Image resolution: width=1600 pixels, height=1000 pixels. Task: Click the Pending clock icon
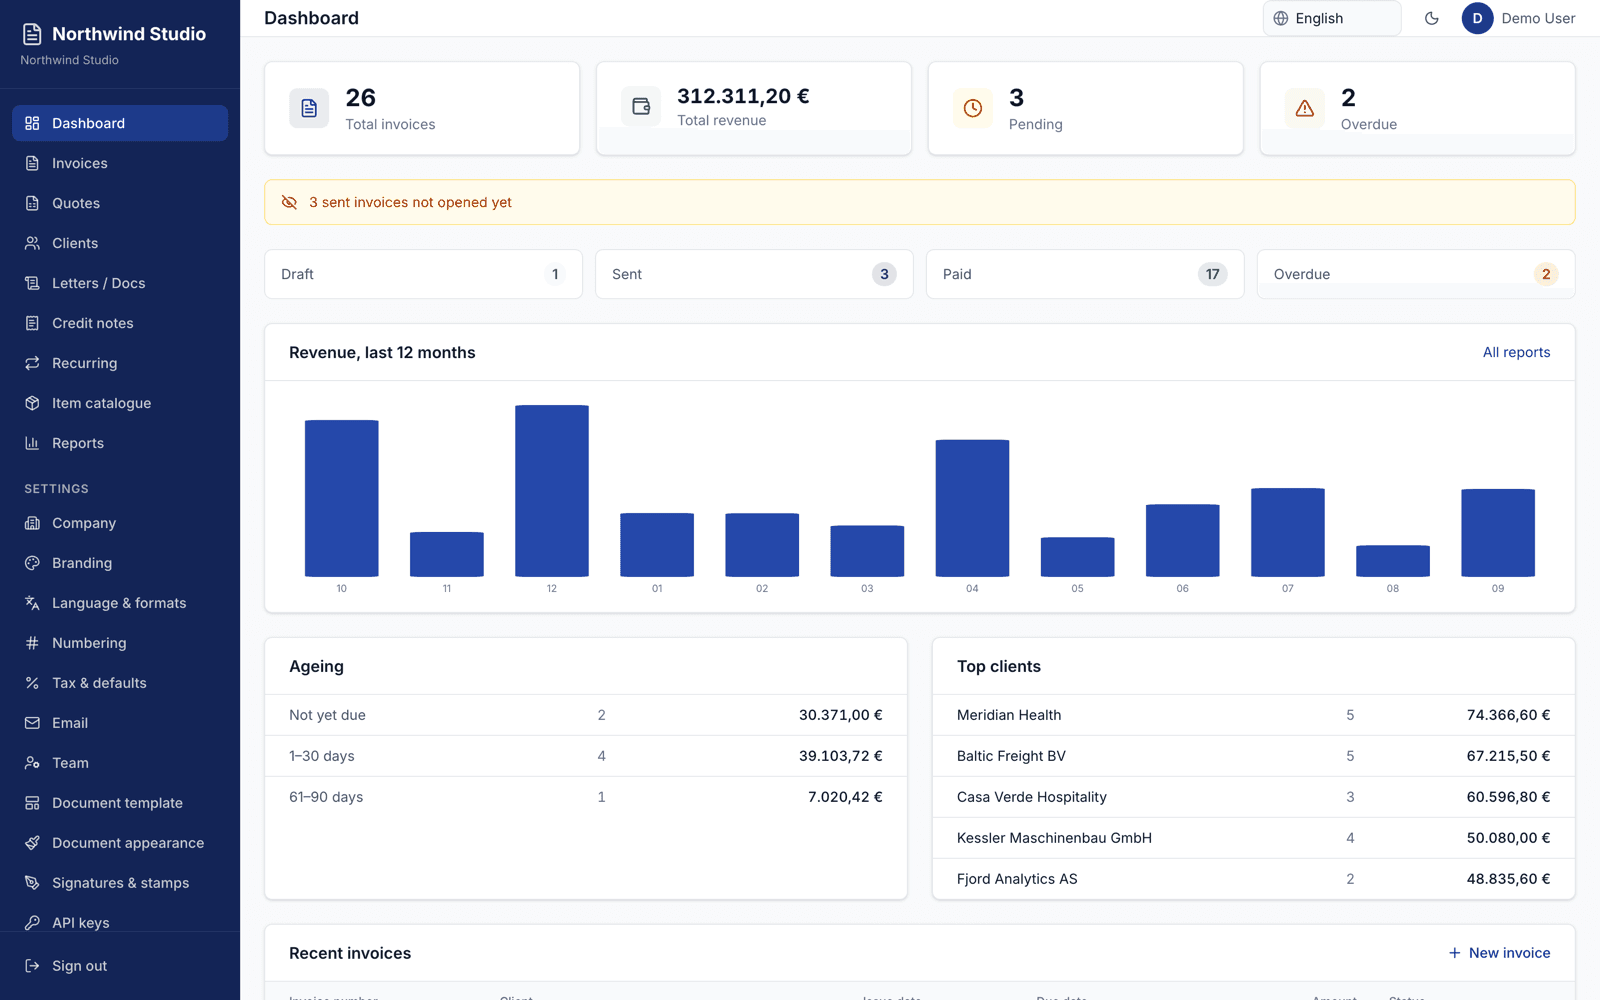973,108
